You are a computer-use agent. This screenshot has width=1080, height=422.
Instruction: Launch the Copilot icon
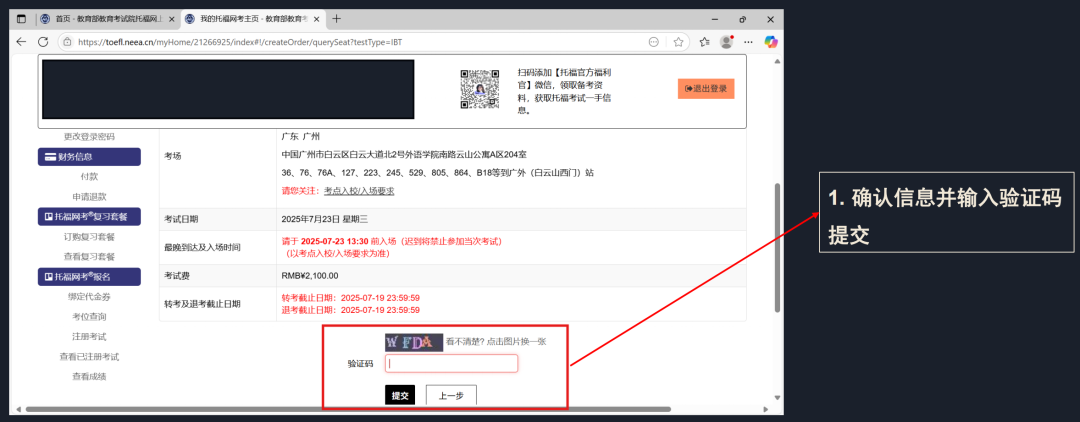click(x=771, y=42)
